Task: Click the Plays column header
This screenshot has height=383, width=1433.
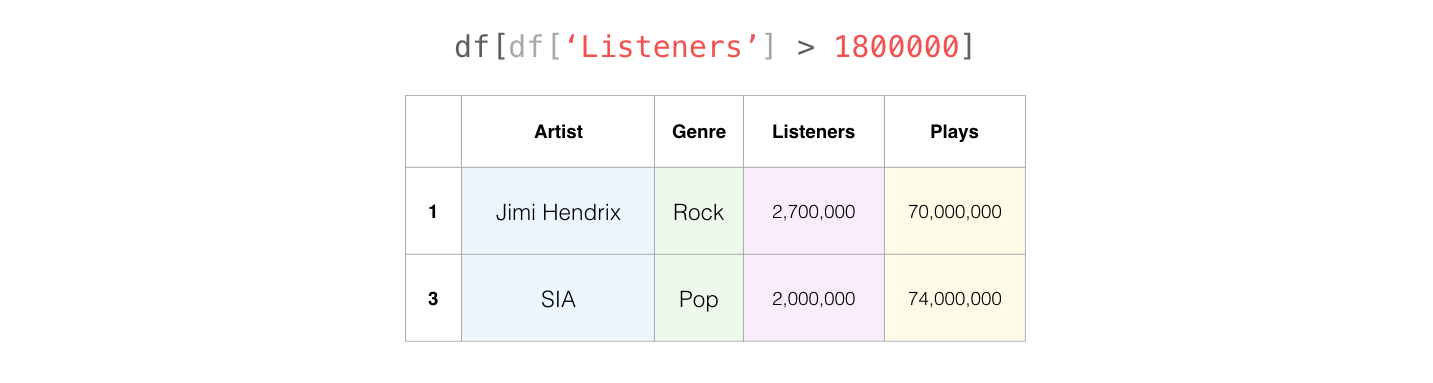Action: (x=955, y=131)
